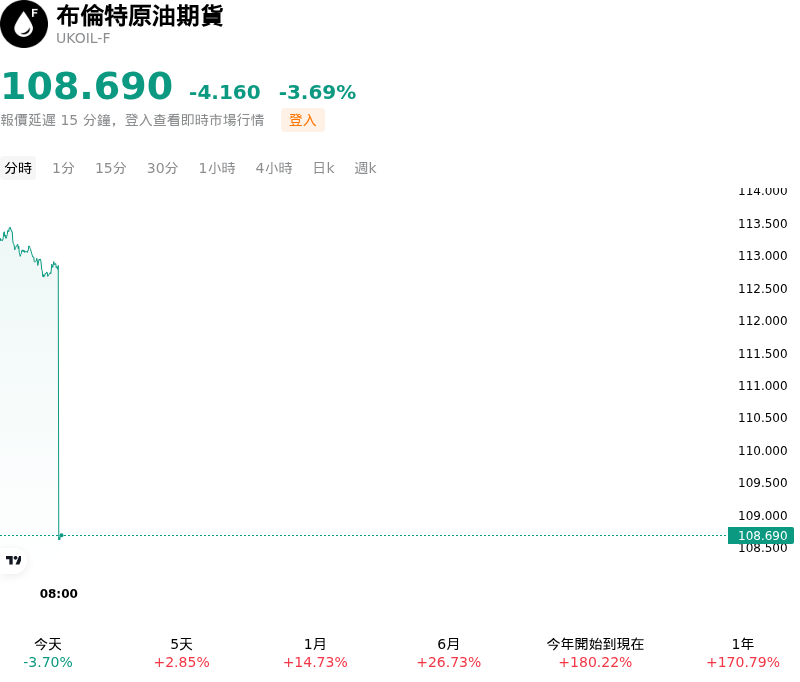
Task: Click the 08:00 time axis marker
Action: tap(59, 593)
